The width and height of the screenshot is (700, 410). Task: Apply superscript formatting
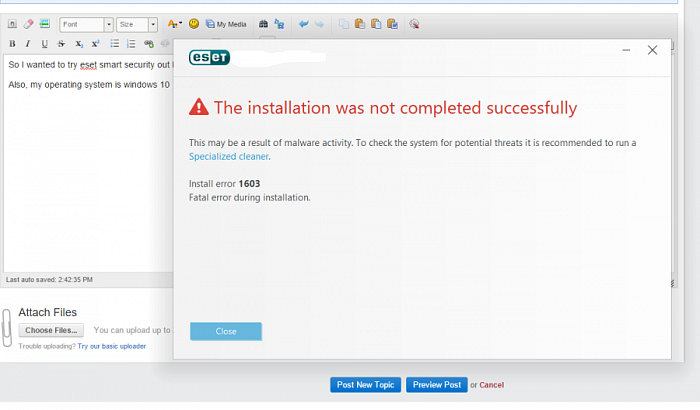pos(95,44)
